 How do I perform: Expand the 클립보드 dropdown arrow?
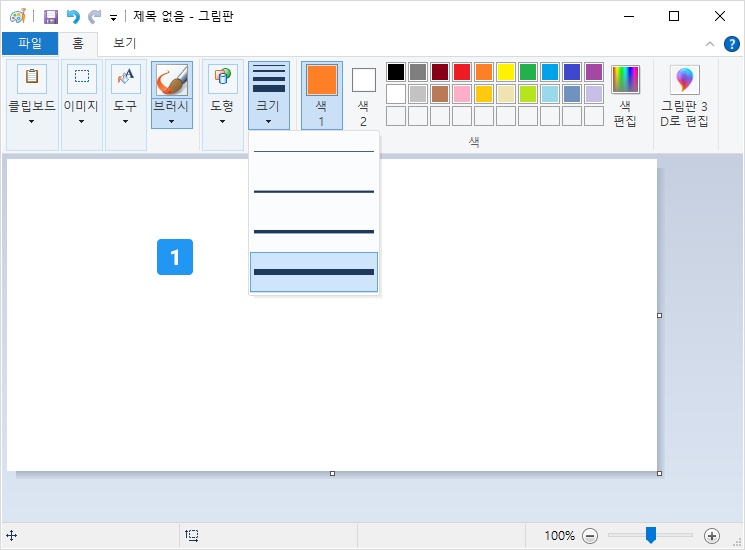pos(31,122)
